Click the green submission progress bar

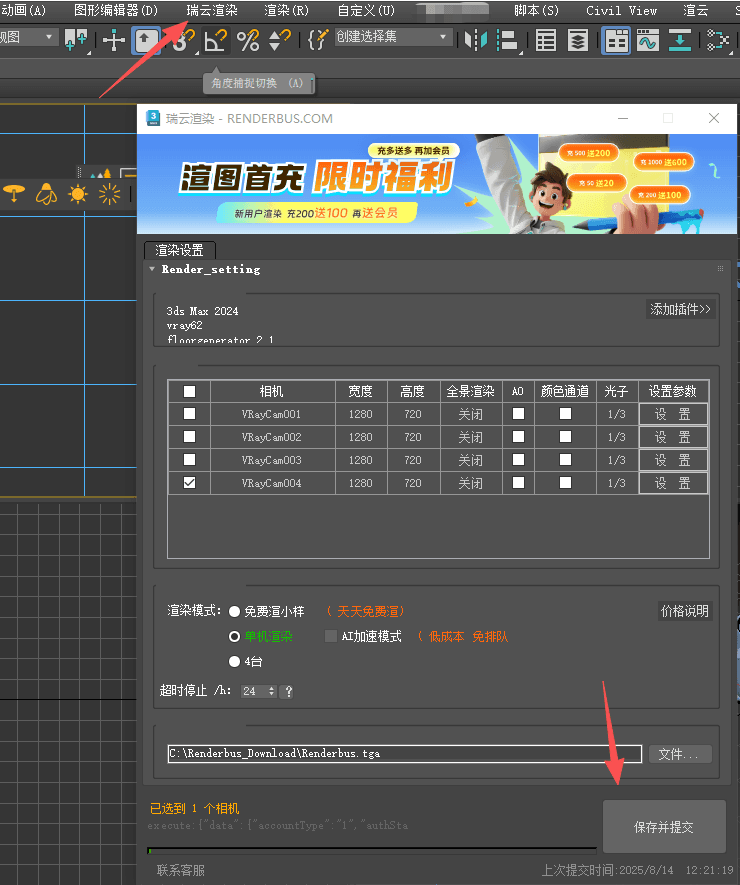pyautogui.click(x=372, y=850)
